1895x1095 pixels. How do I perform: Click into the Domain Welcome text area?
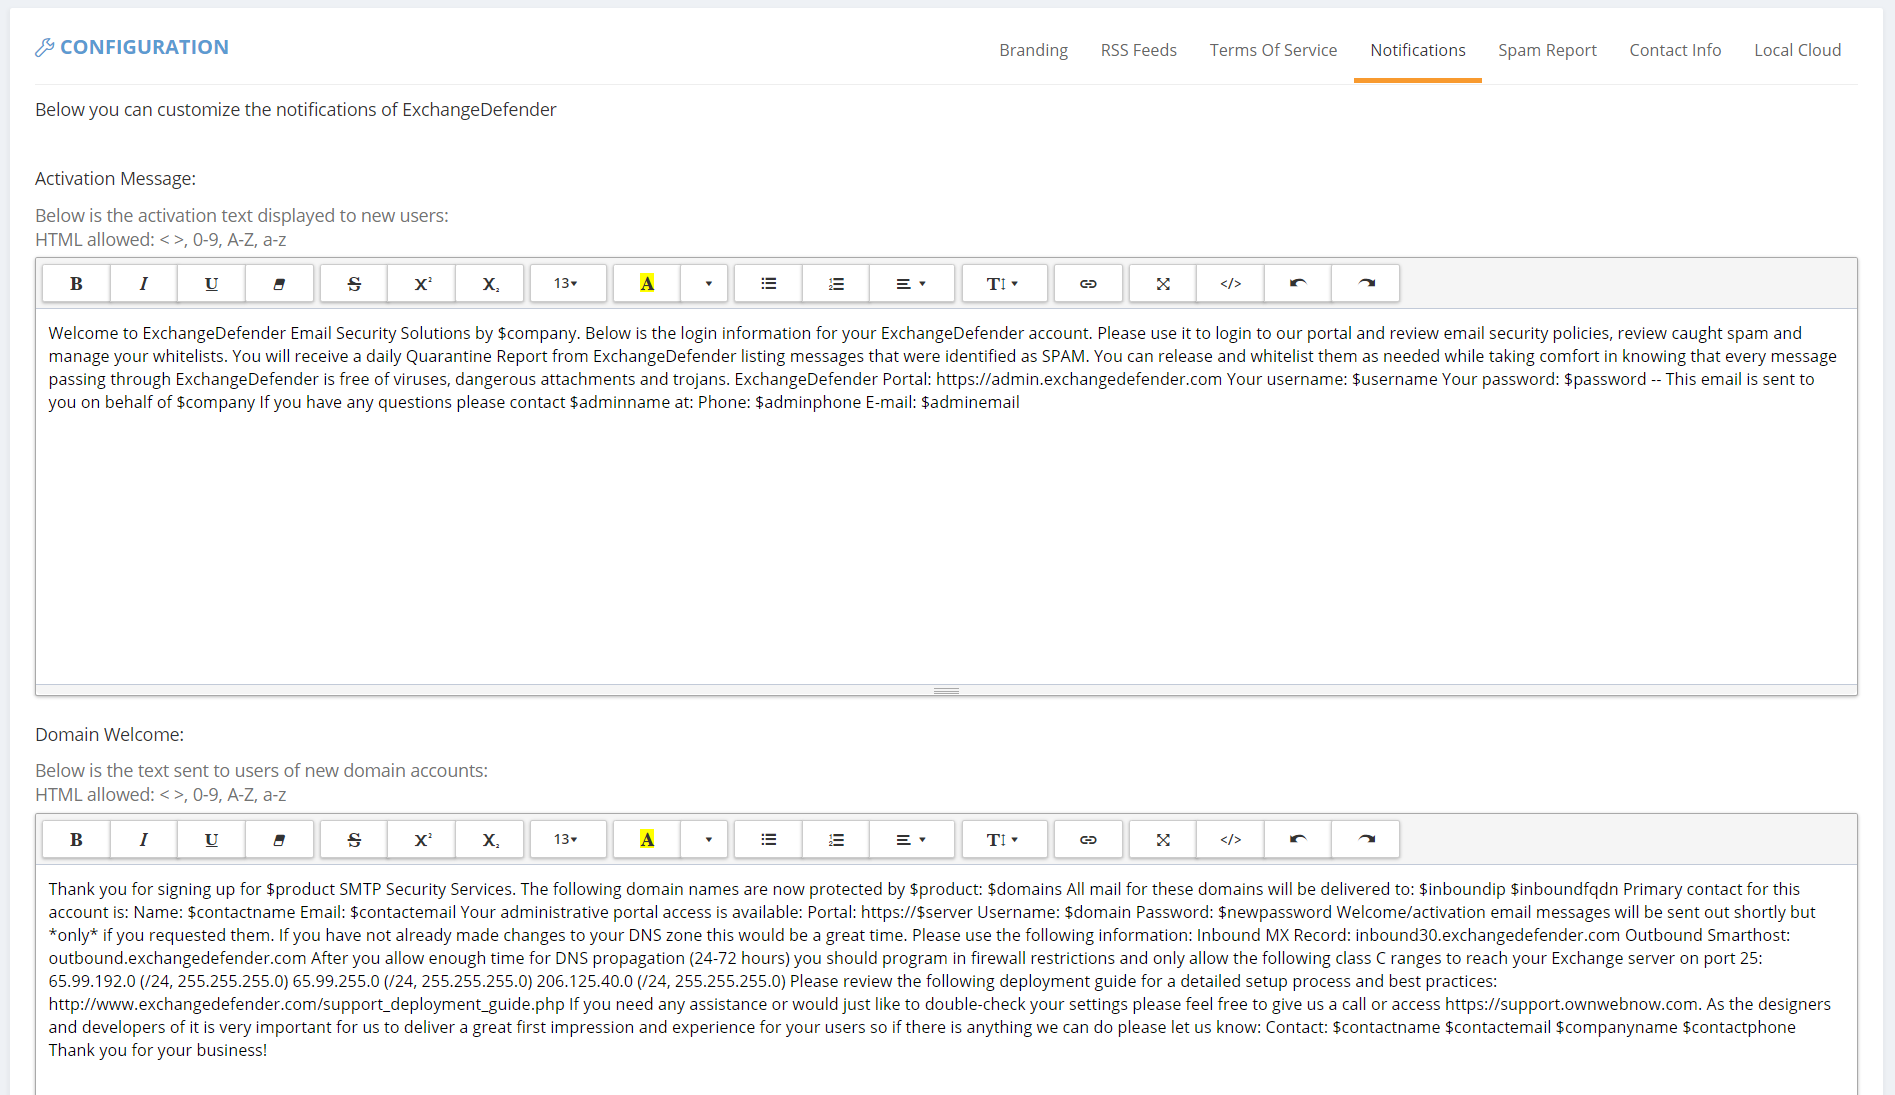[x=946, y=979]
